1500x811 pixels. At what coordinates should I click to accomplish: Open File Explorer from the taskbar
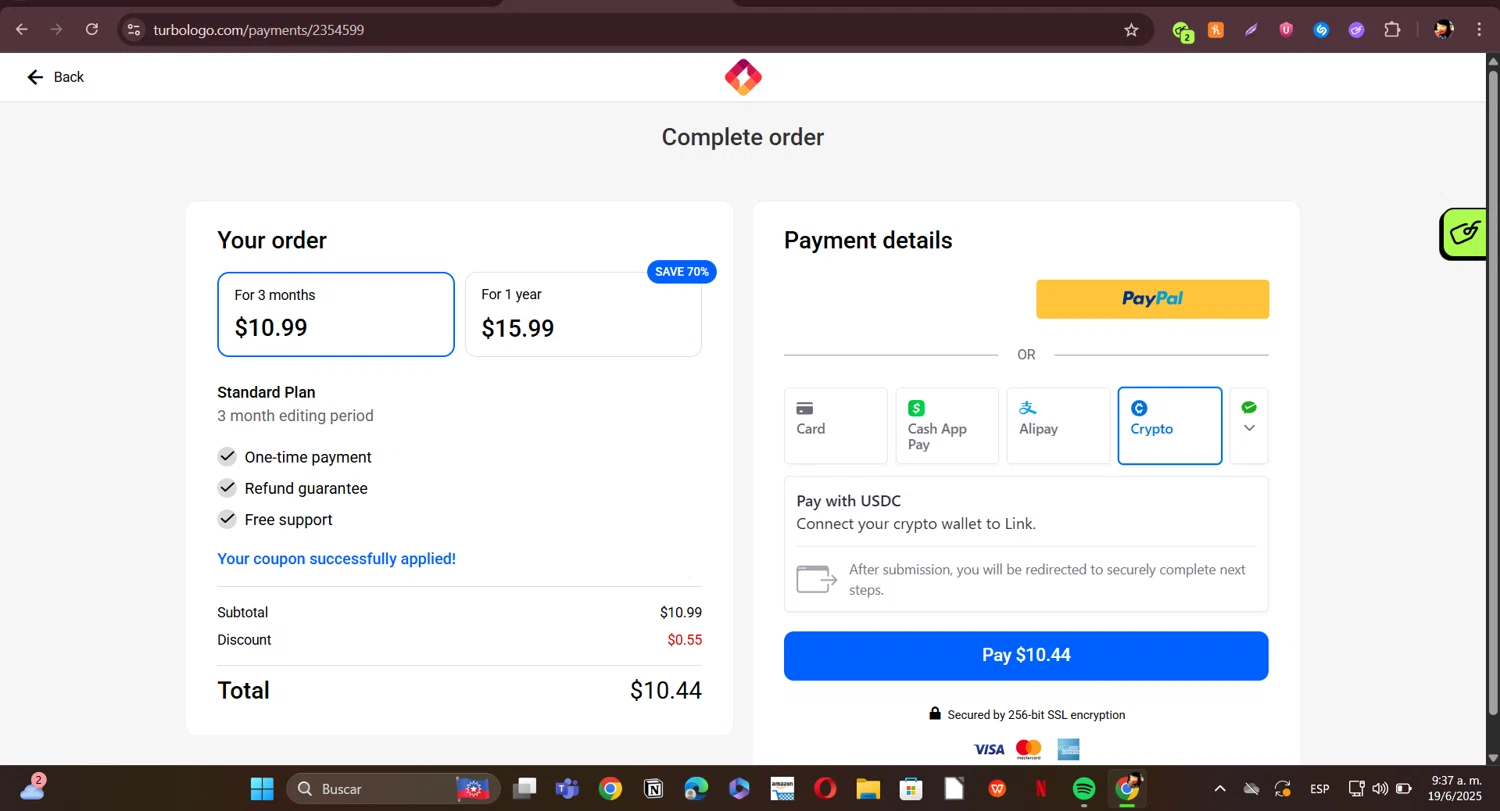867,789
